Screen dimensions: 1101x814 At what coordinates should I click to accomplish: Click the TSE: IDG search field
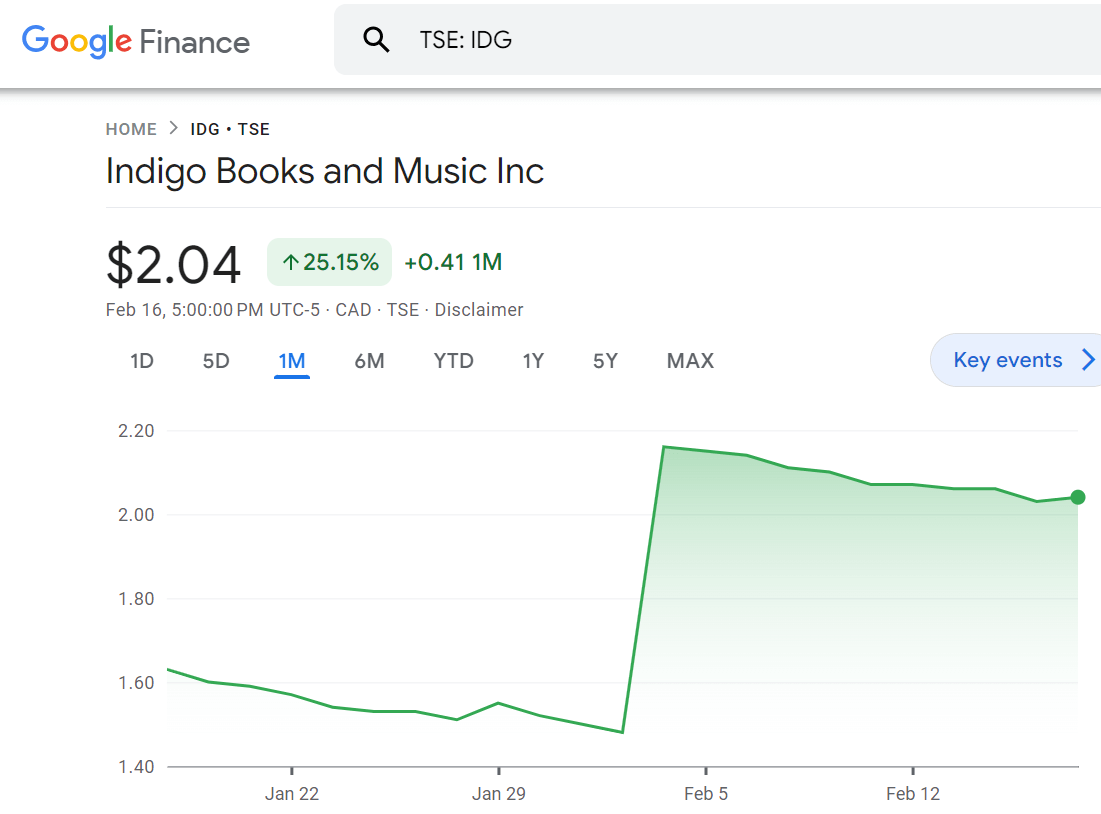coord(718,40)
